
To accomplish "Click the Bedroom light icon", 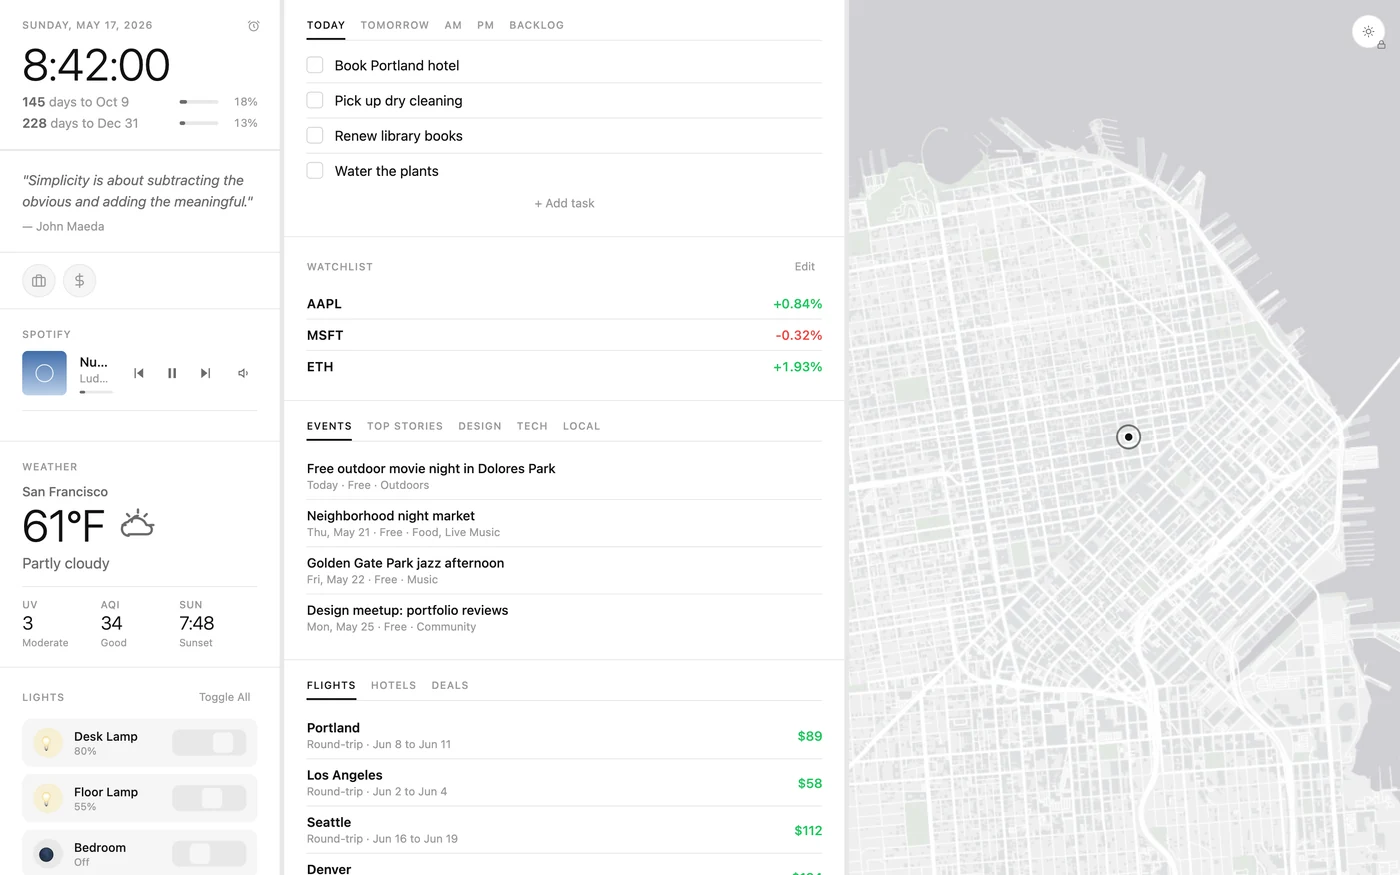I will click(x=46, y=854).
